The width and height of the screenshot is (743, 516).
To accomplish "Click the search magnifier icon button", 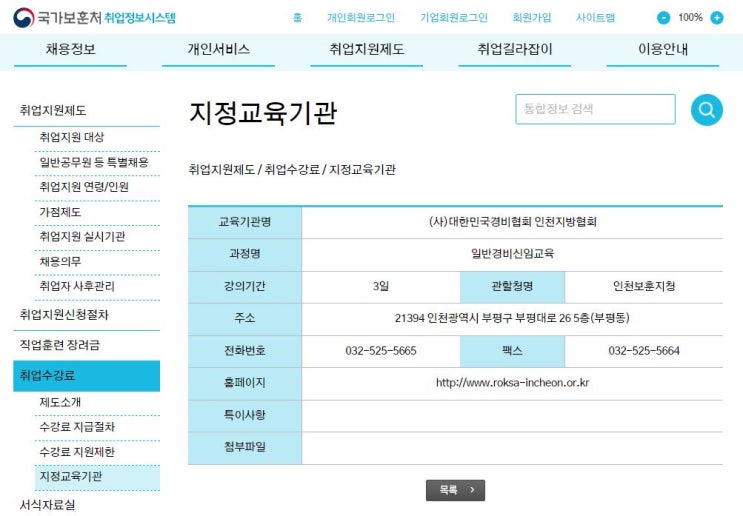I will [706, 110].
